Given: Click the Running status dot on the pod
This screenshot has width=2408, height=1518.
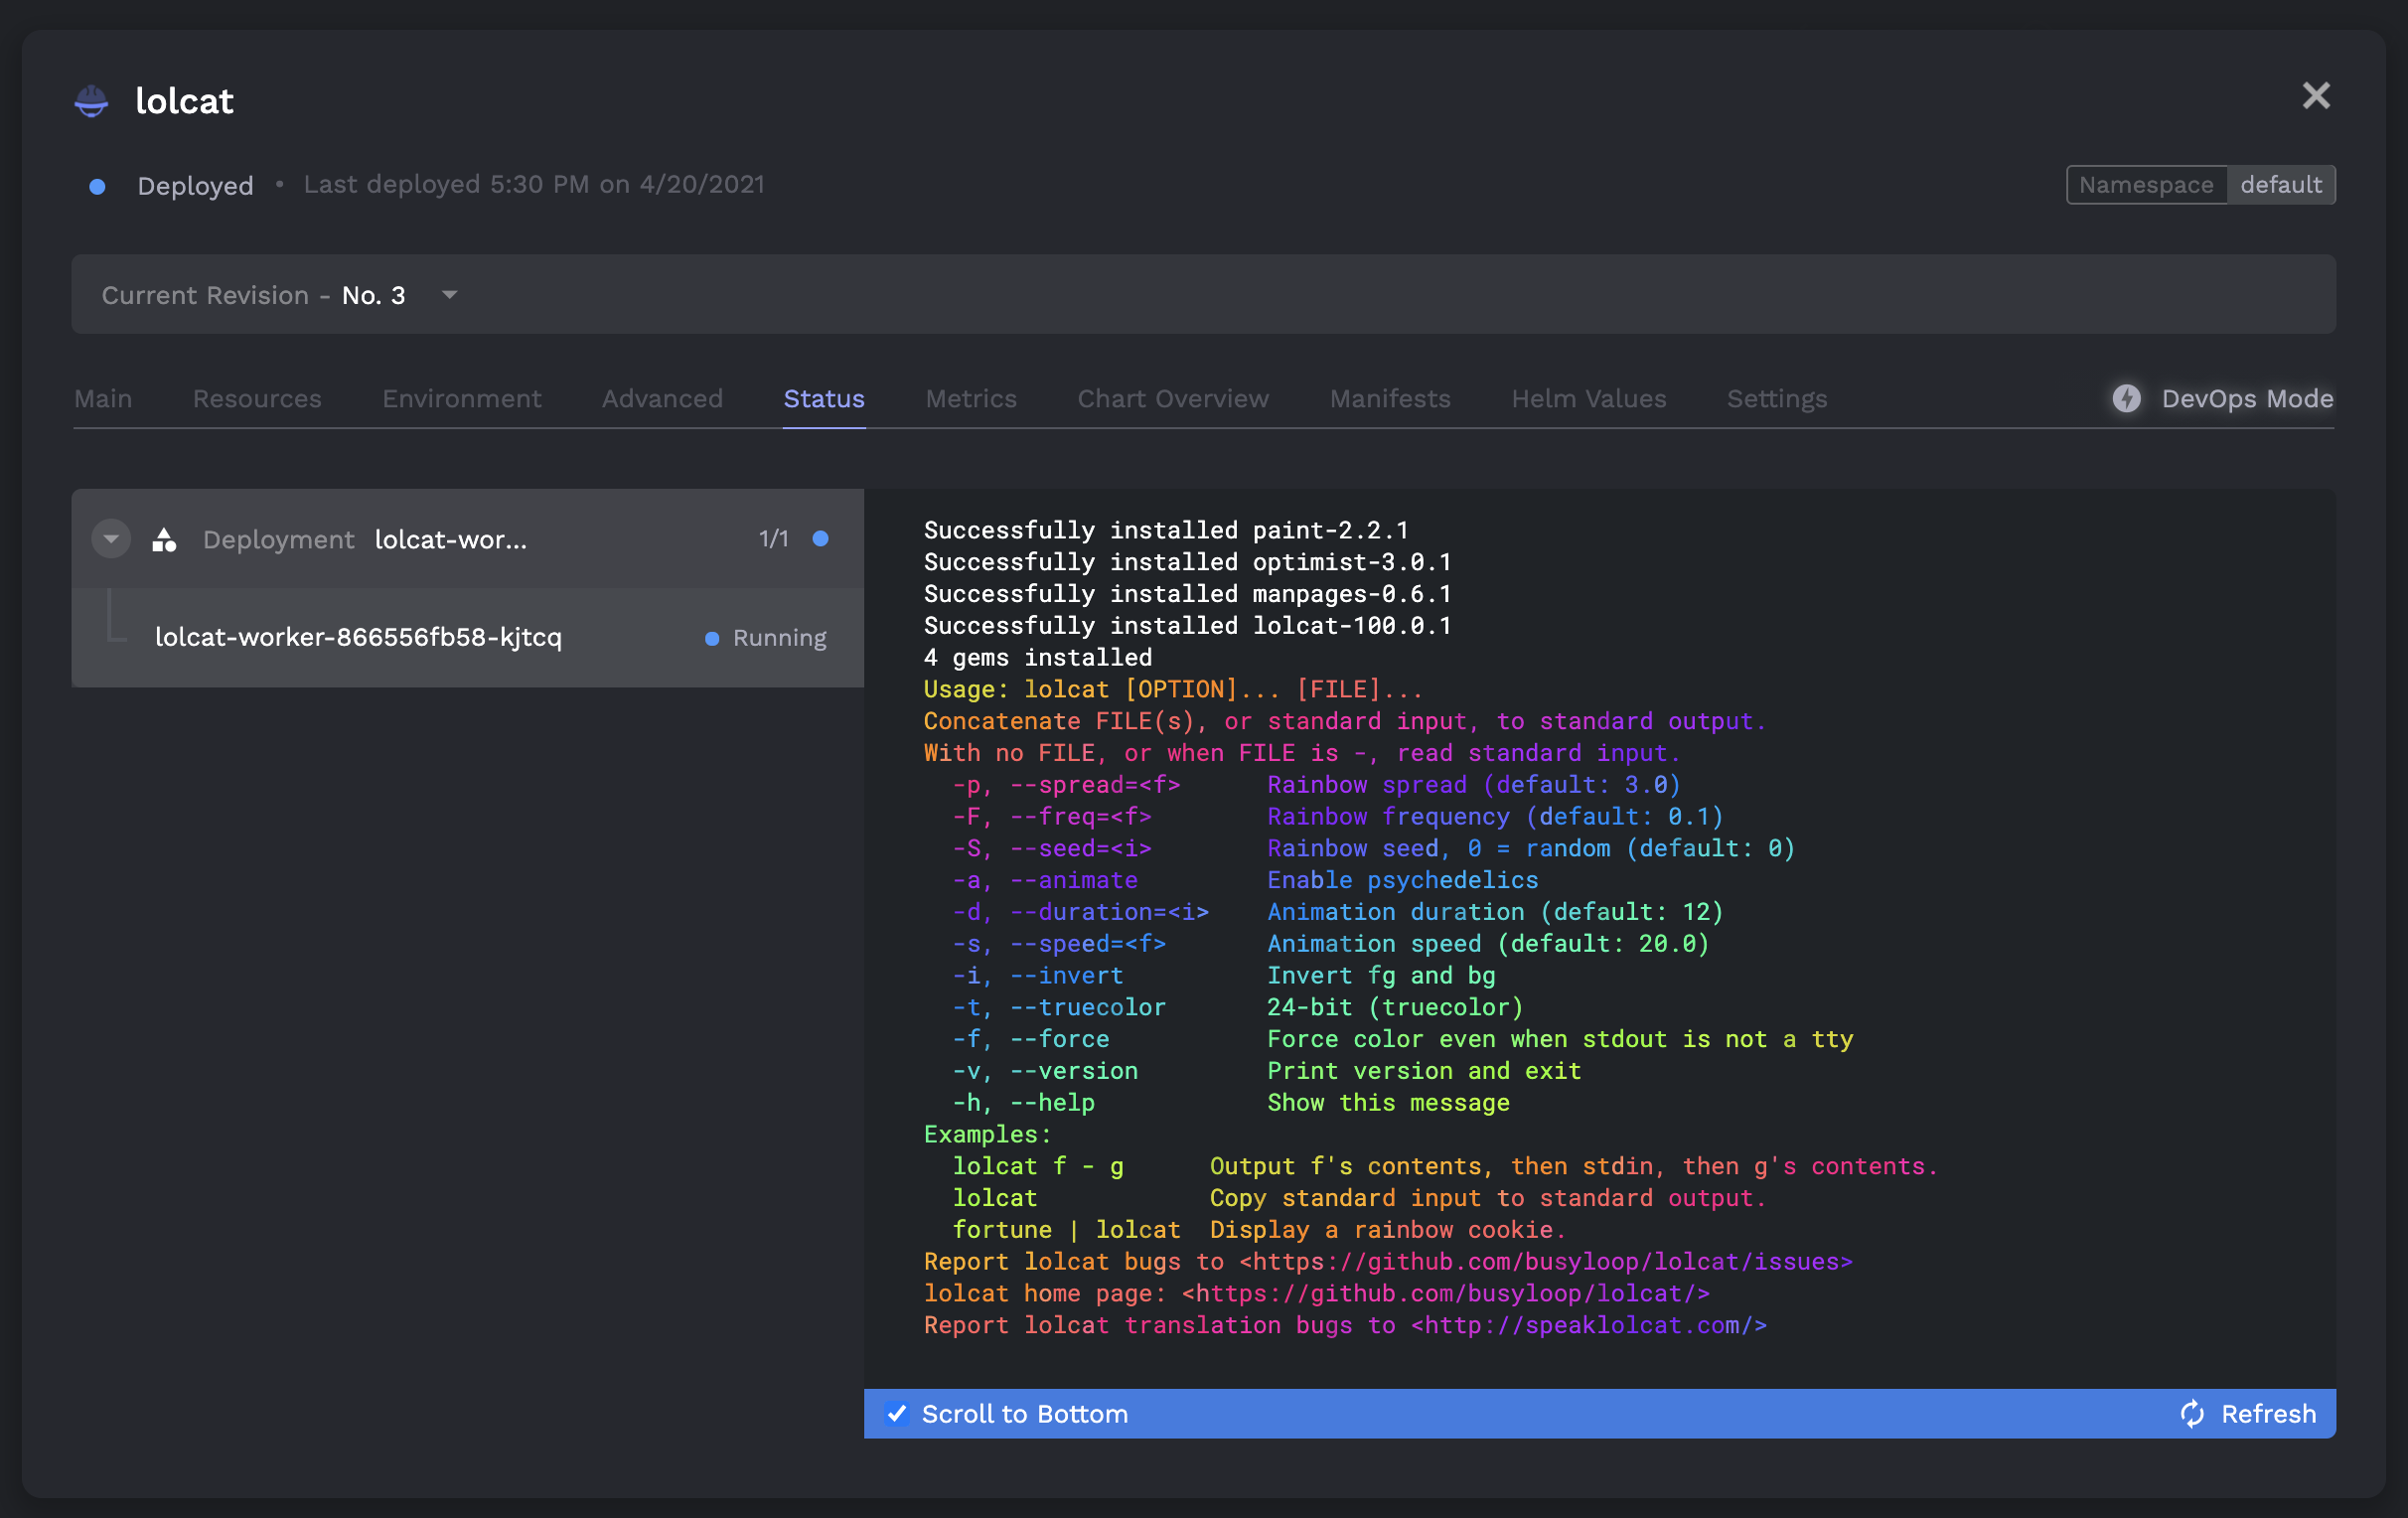Looking at the screenshot, I should [x=711, y=638].
